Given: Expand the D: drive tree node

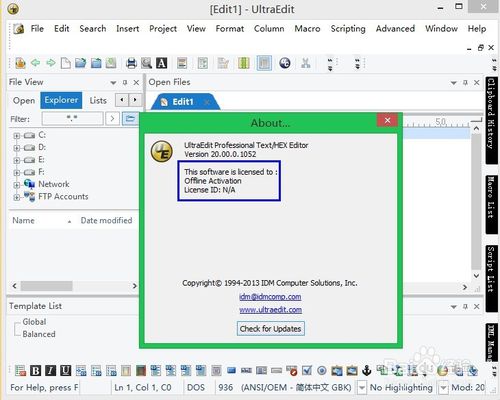Looking at the screenshot, I should click(x=16, y=148).
